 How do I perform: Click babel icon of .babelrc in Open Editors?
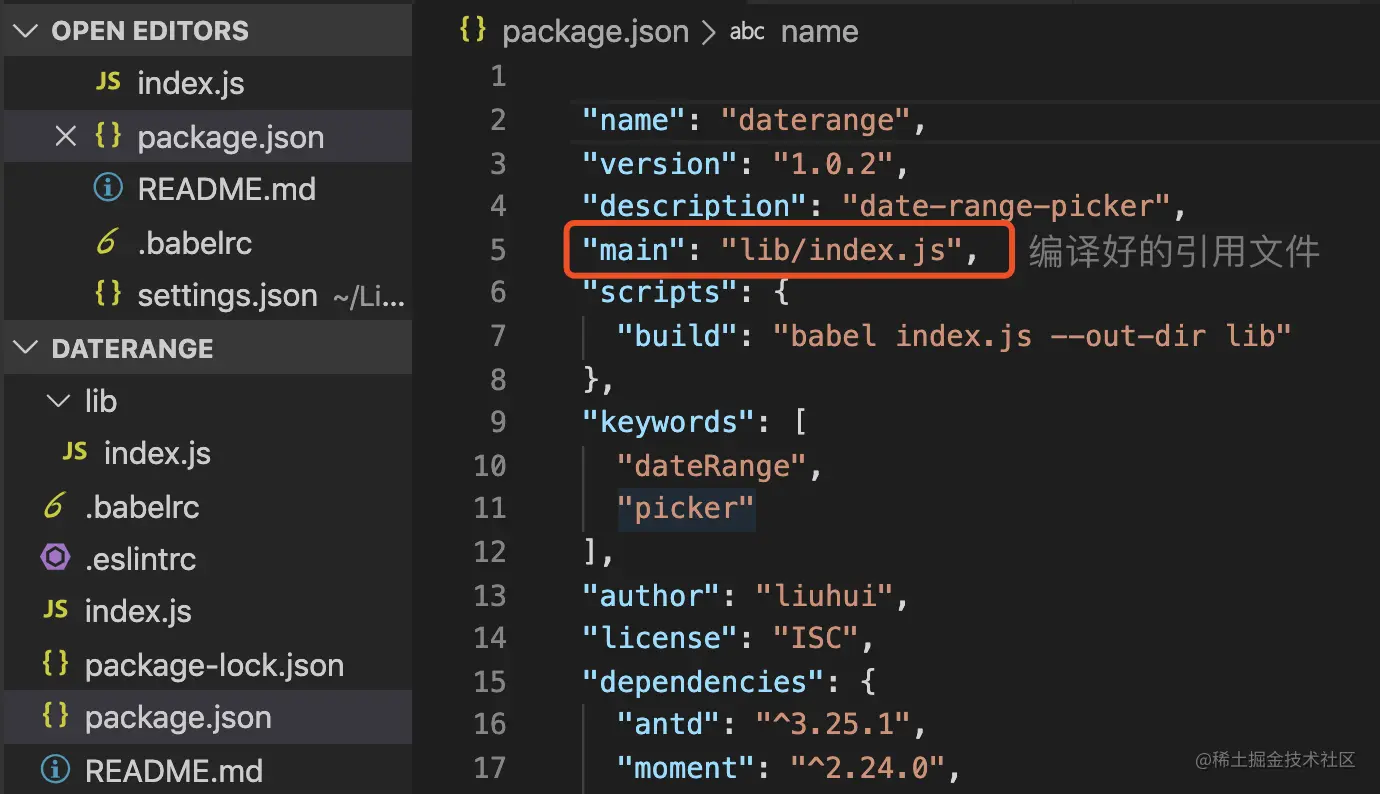(x=108, y=243)
